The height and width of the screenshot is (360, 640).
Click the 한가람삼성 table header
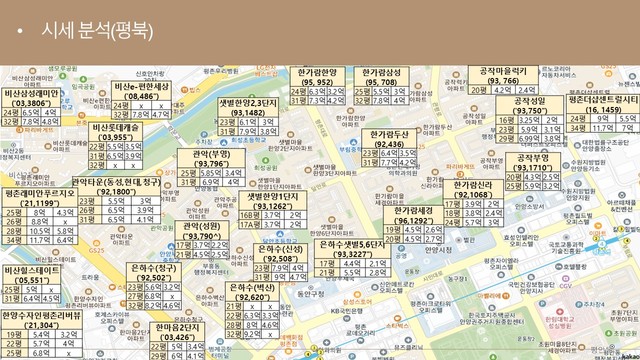(x=381, y=77)
